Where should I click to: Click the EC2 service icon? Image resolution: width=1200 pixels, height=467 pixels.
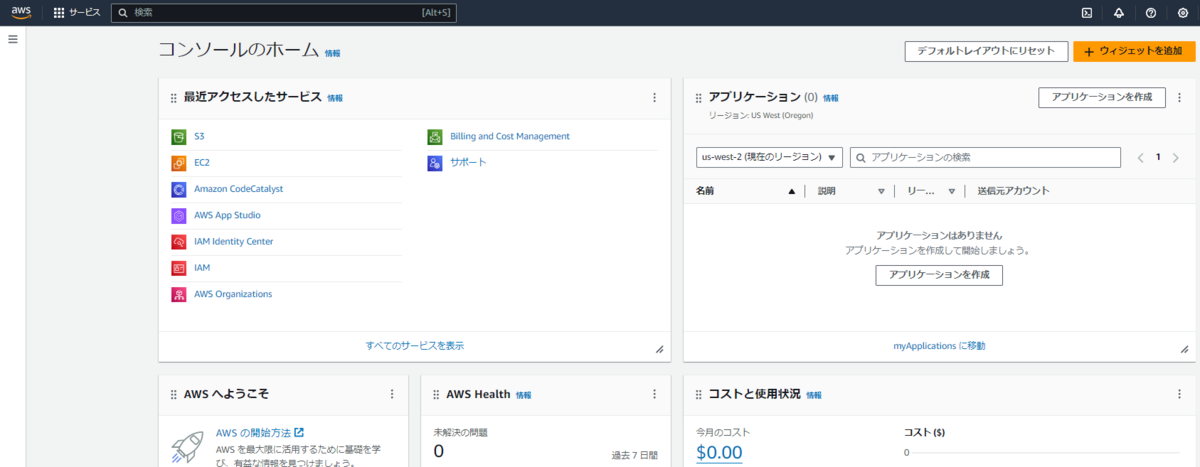coord(178,162)
